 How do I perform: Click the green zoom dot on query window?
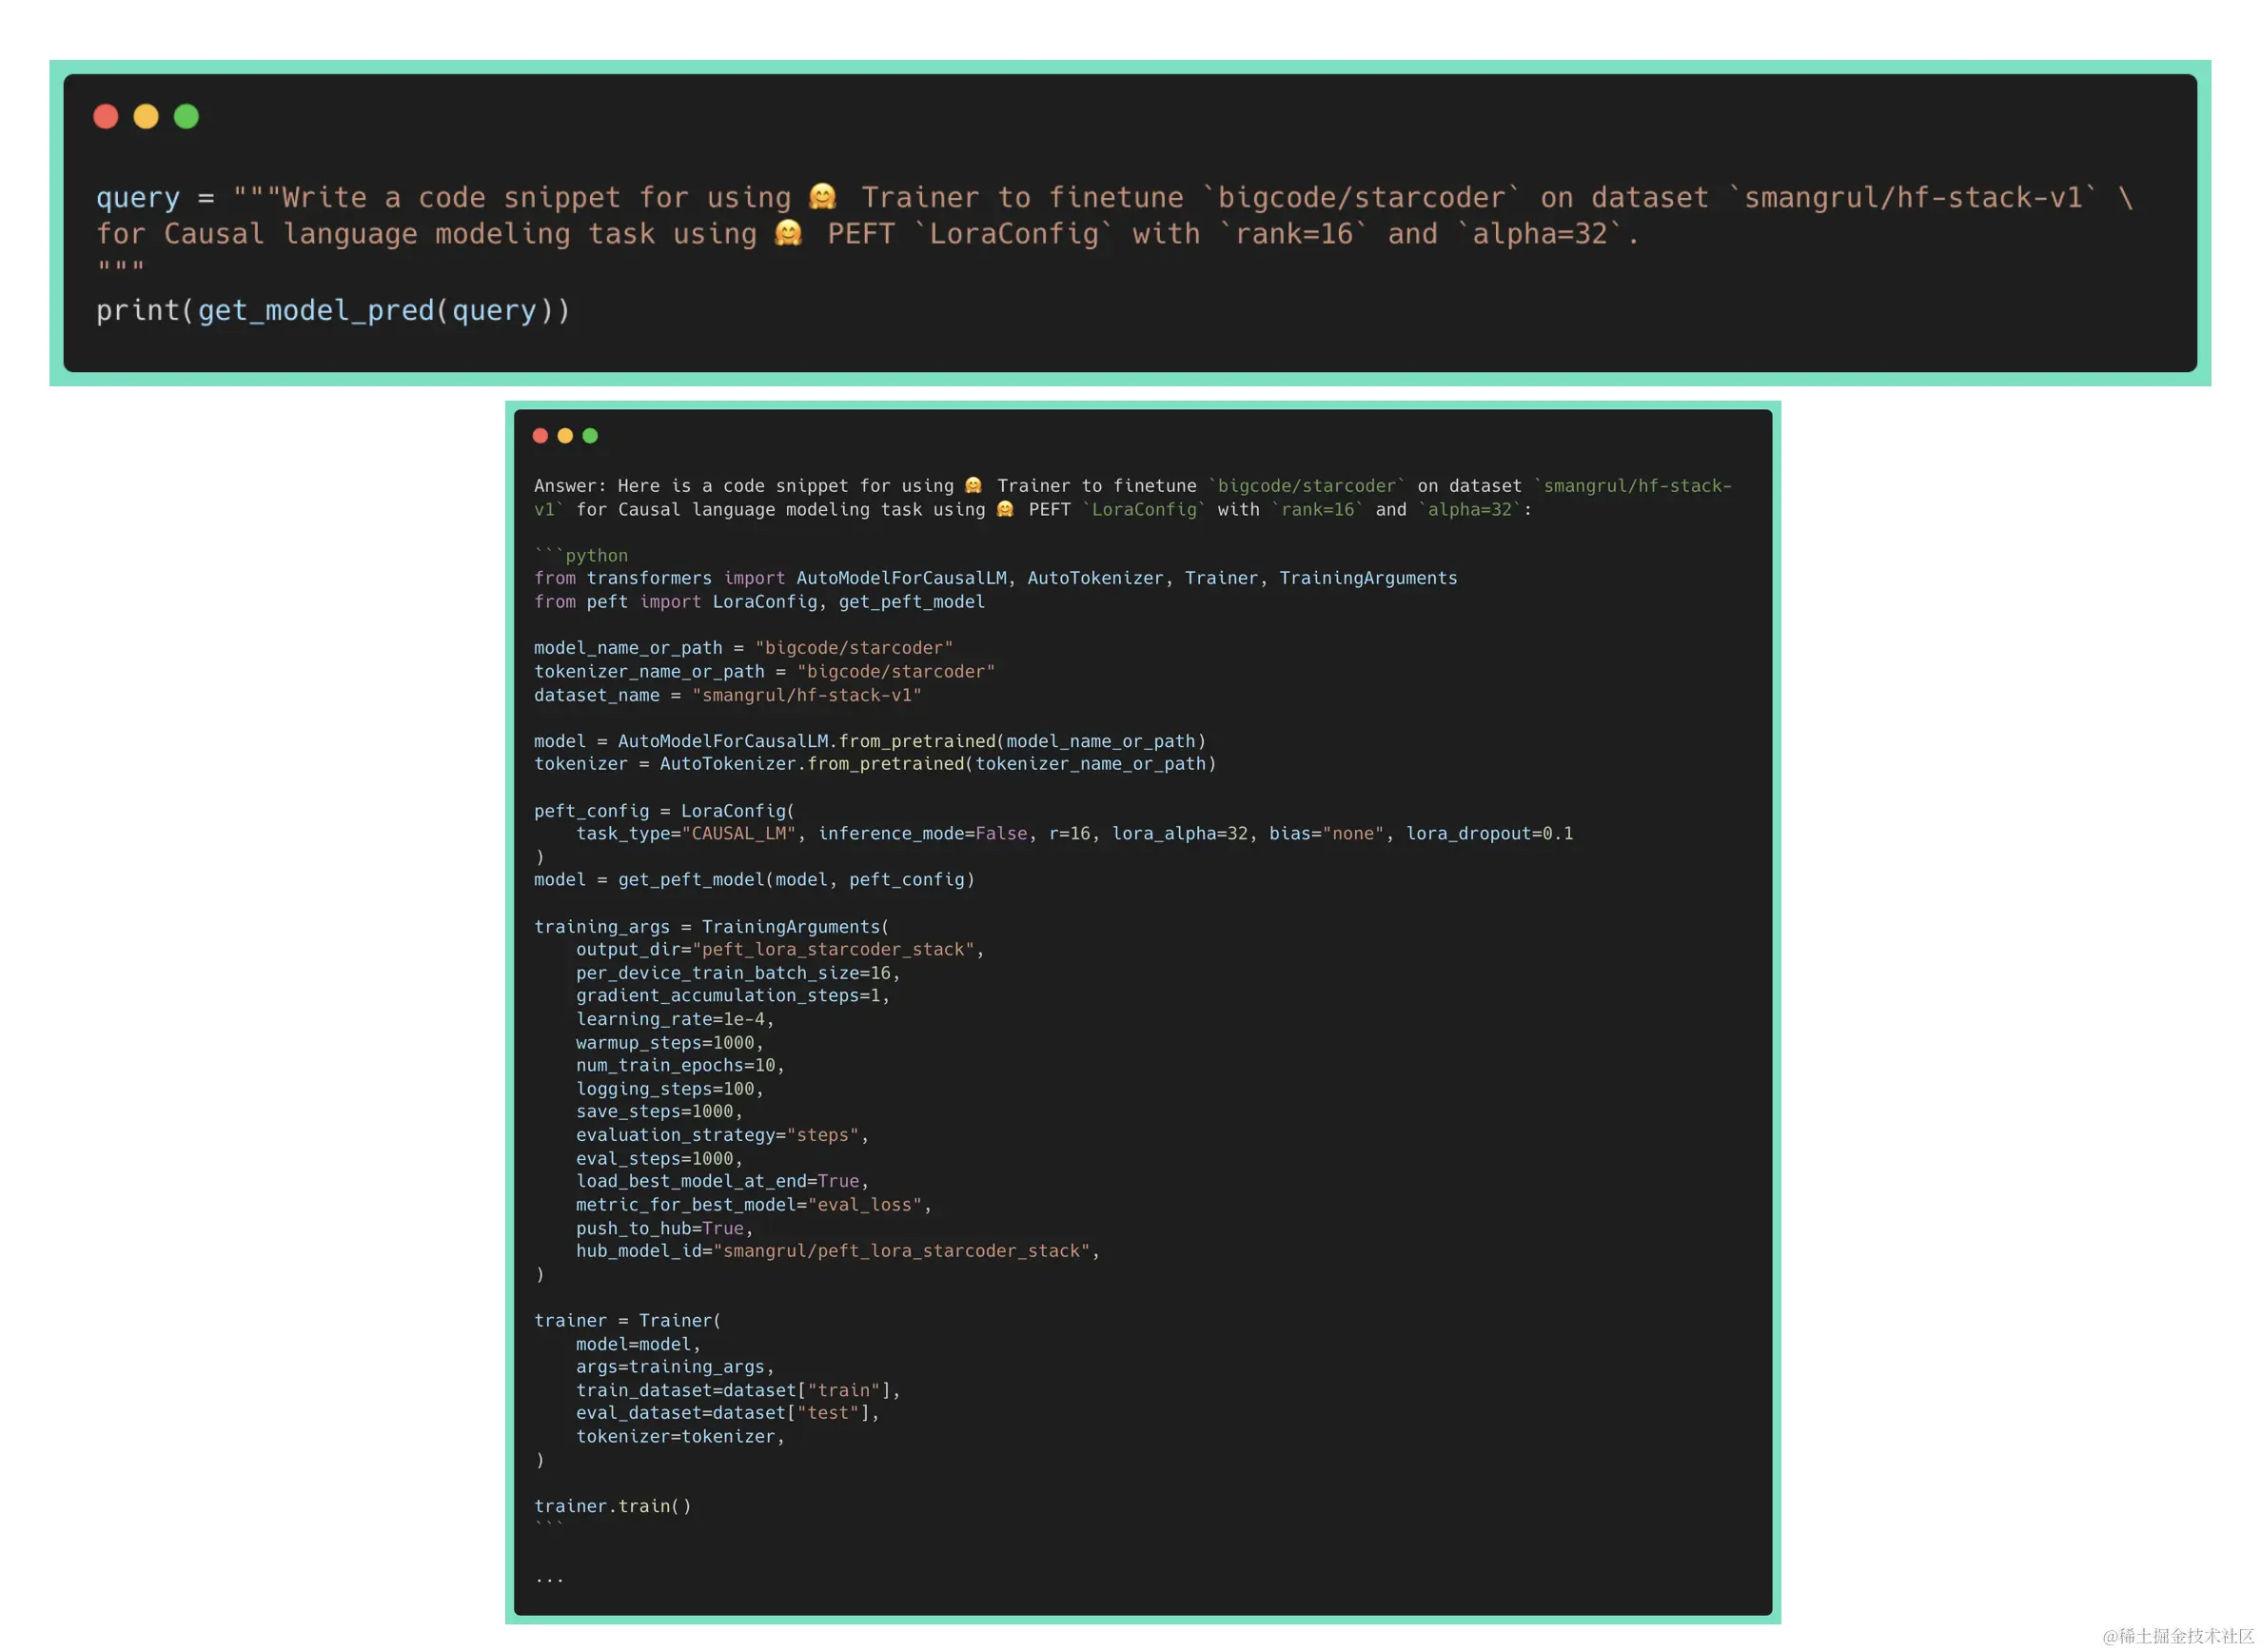click(186, 116)
